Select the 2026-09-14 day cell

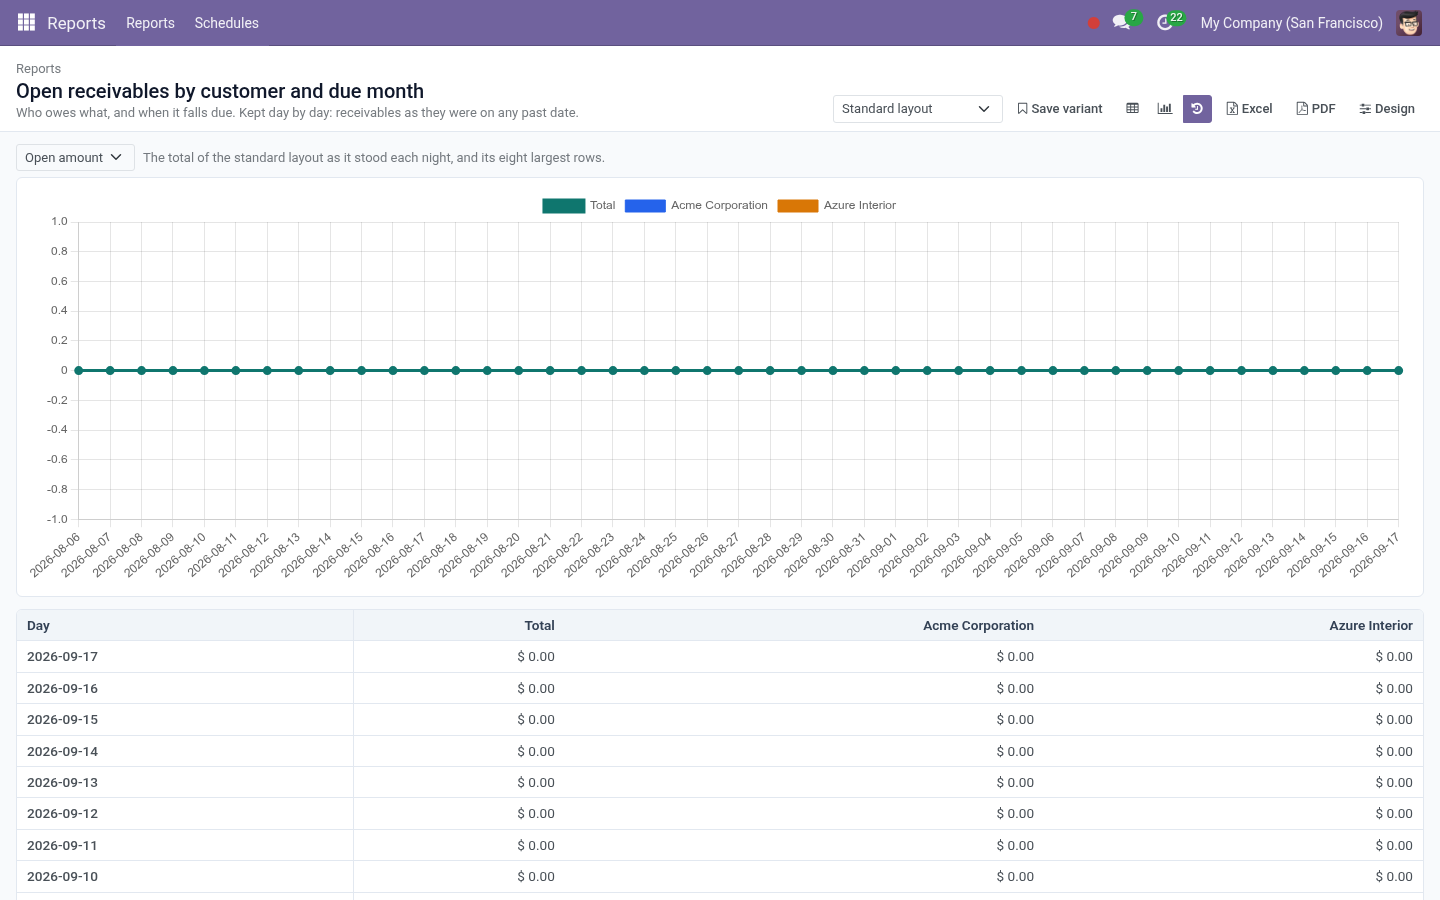point(185,752)
